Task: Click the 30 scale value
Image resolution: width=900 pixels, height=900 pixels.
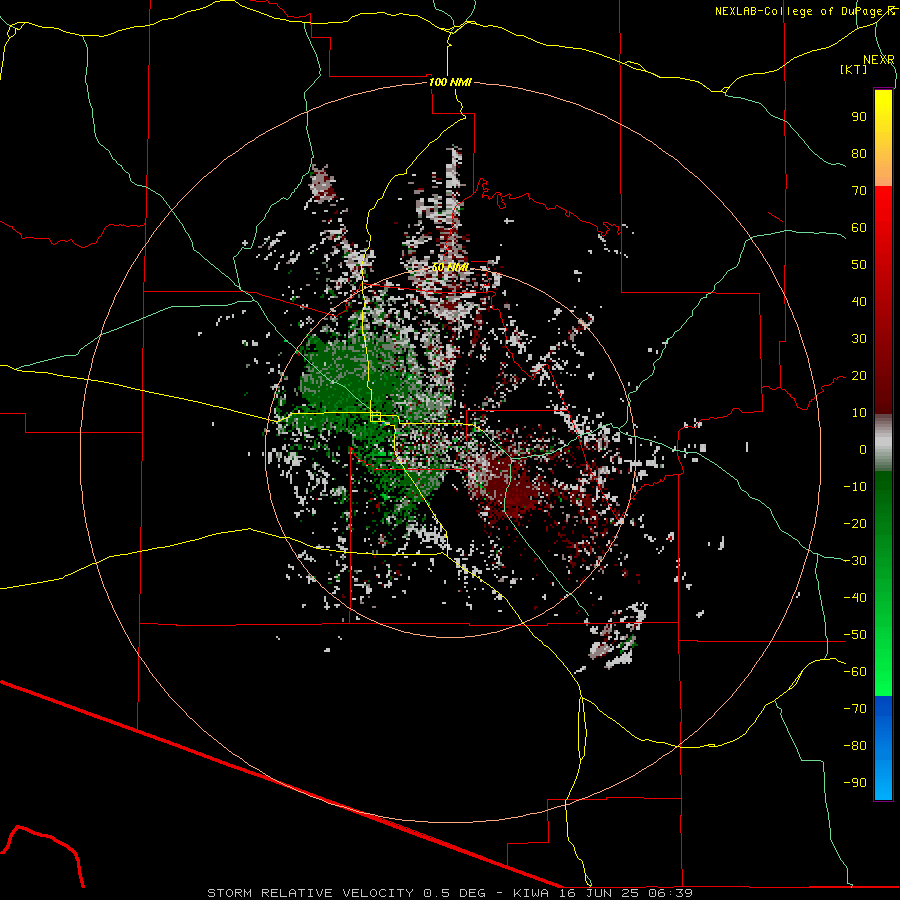Action: point(859,339)
